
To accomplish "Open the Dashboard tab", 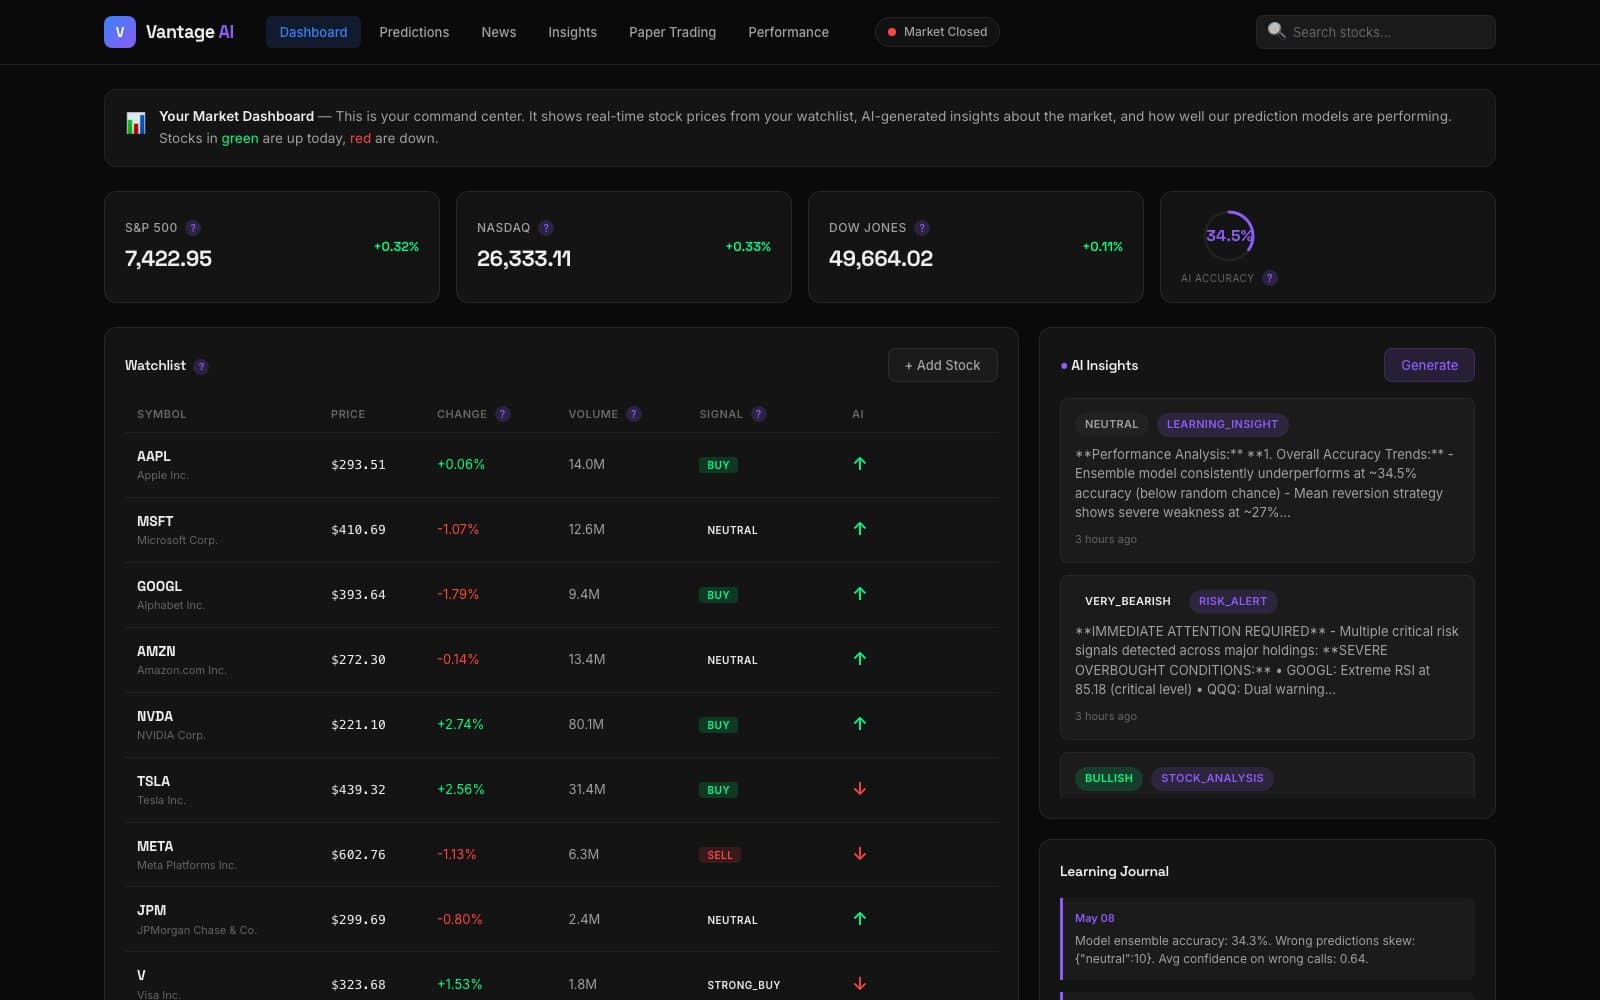I will (313, 32).
